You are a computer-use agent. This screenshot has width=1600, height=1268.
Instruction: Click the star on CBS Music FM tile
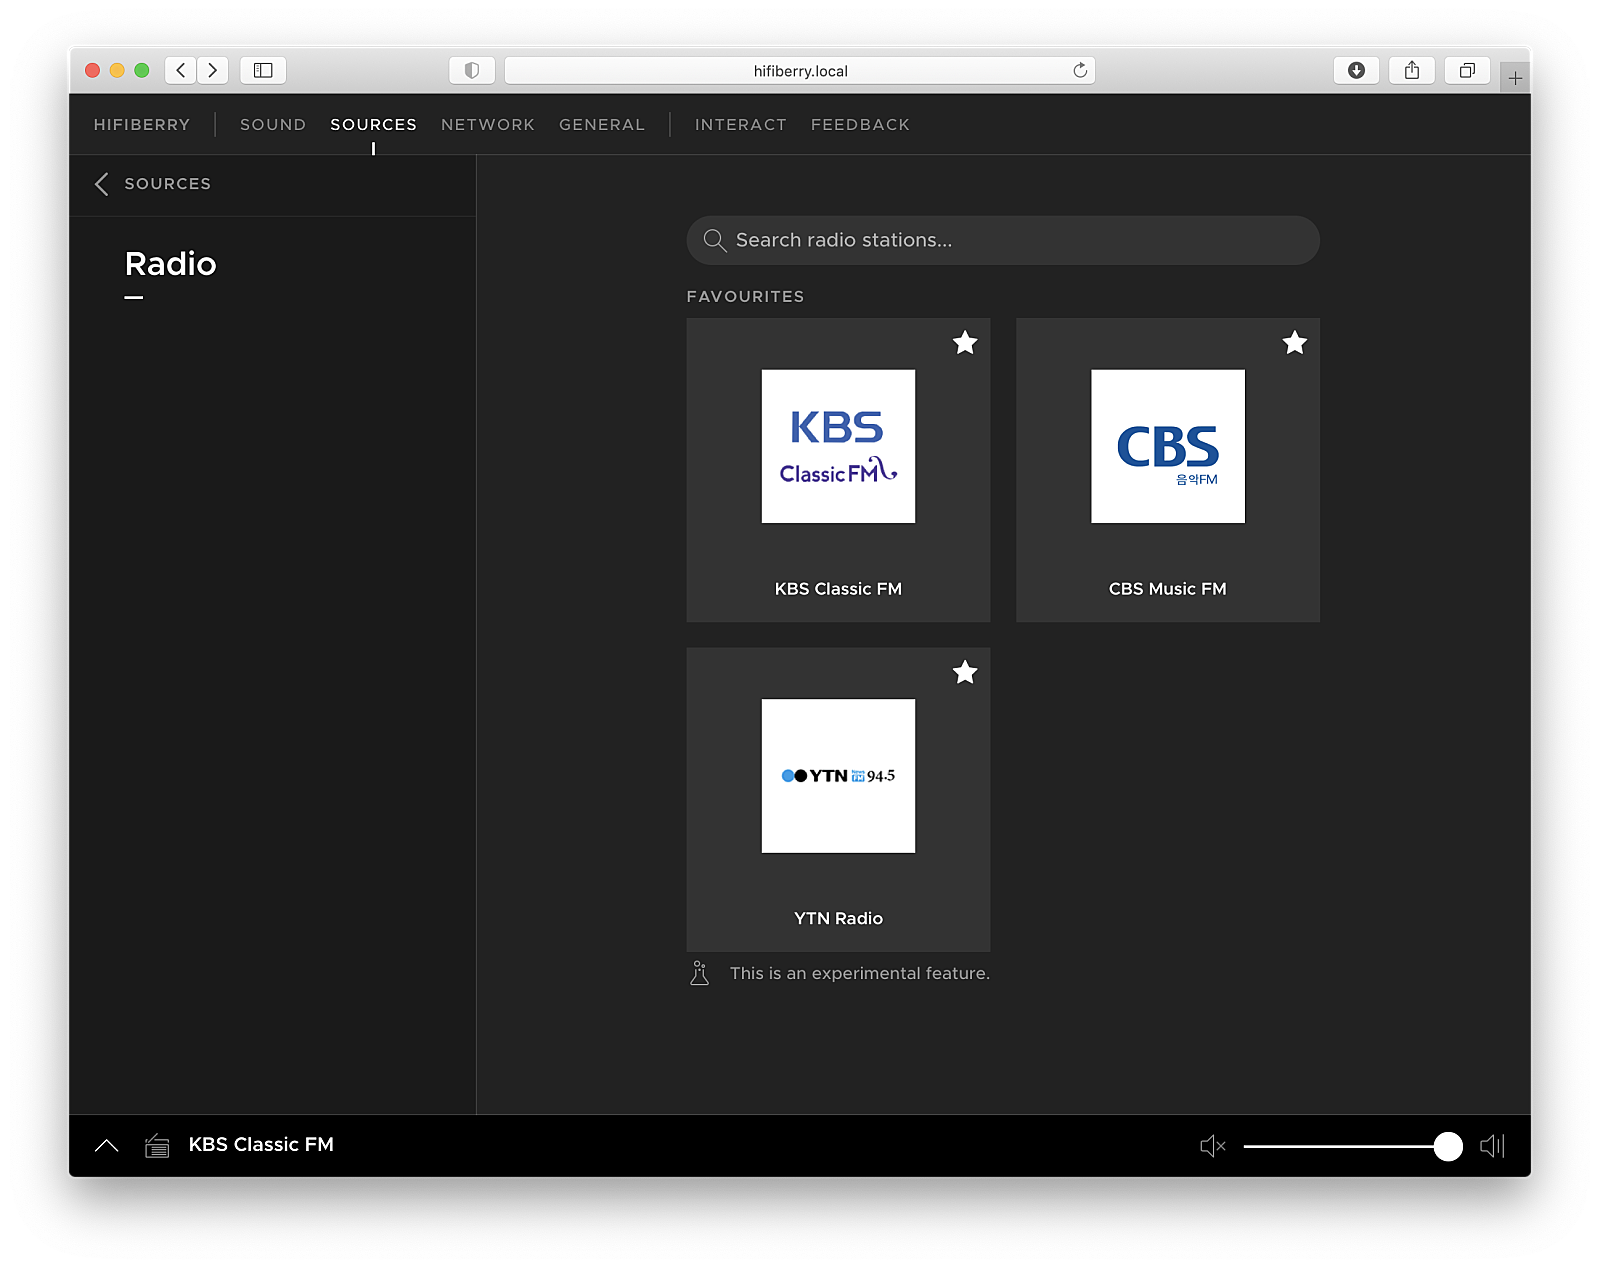1294,343
